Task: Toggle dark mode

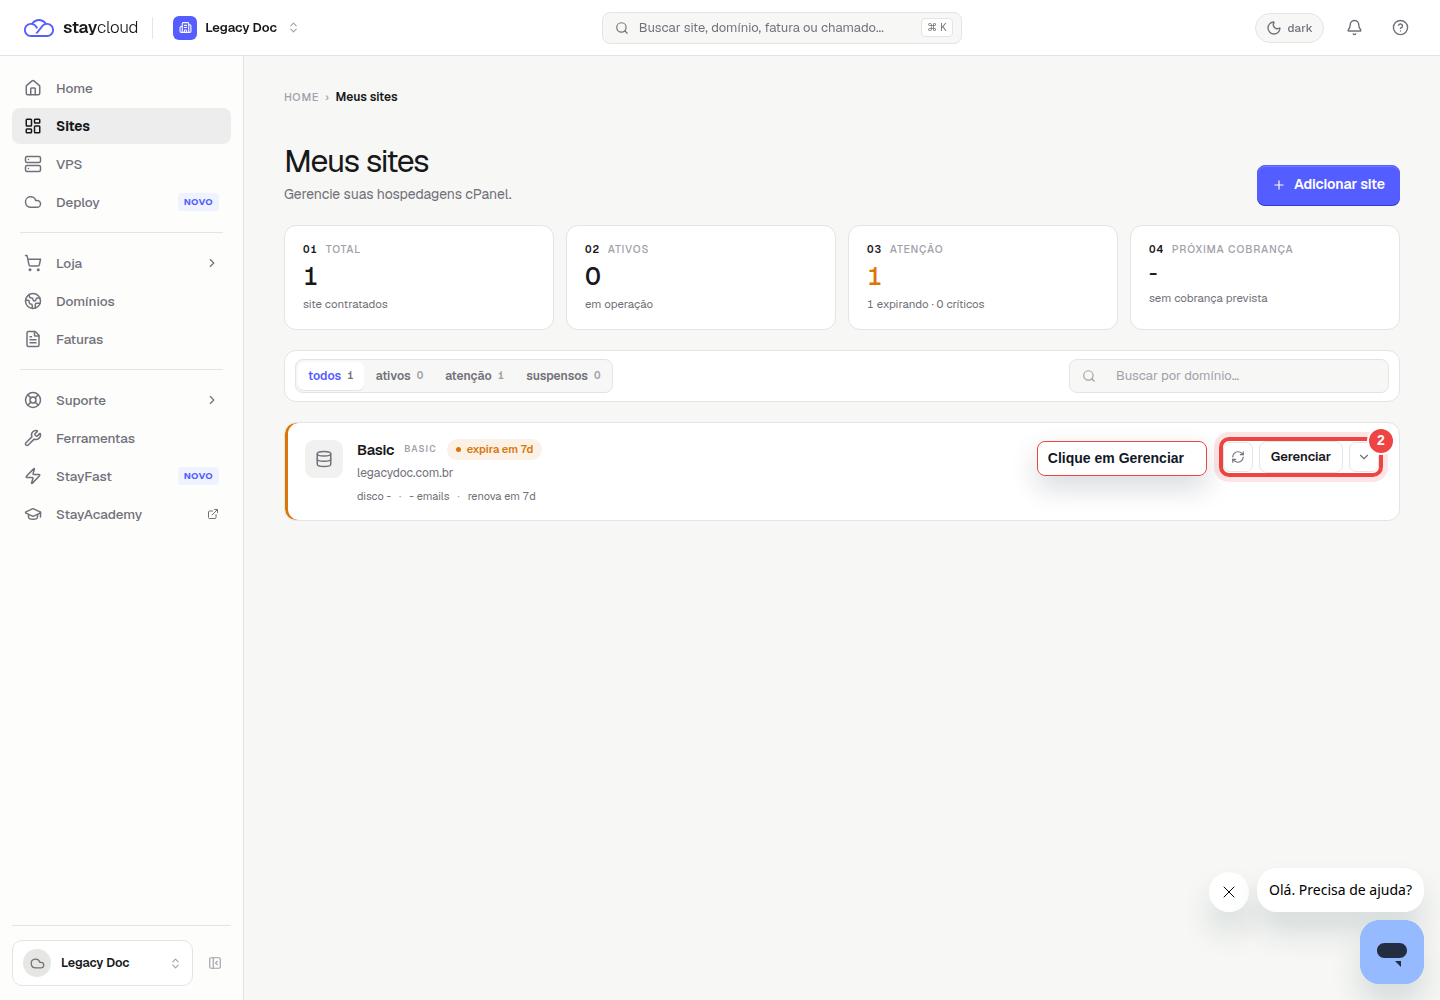Action: point(1289,28)
